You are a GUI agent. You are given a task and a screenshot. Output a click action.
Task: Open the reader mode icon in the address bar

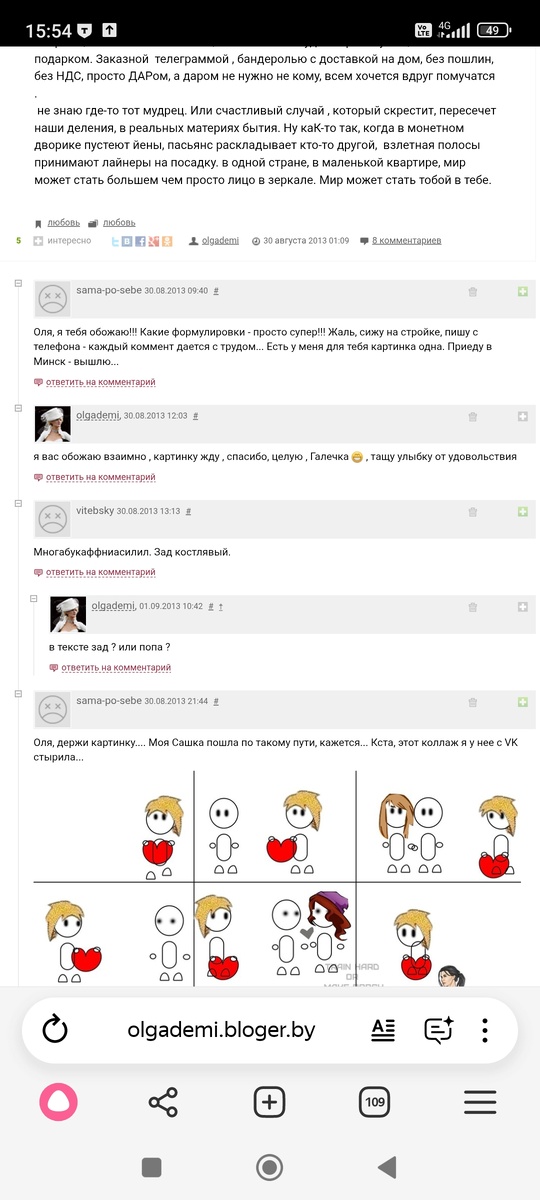click(x=384, y=1031)
